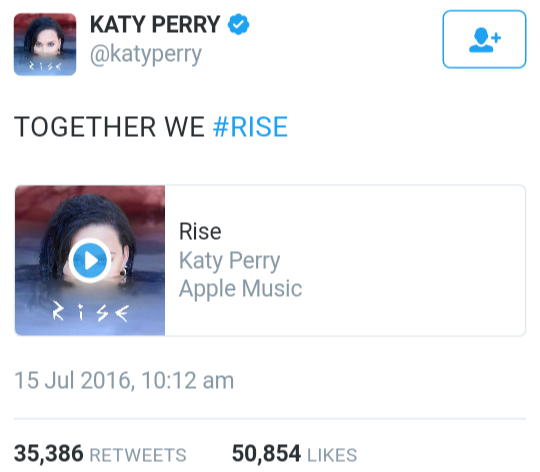The image size is (540, 472).
Task: Select the KATY PERRY display name
Action: [155, 24]
